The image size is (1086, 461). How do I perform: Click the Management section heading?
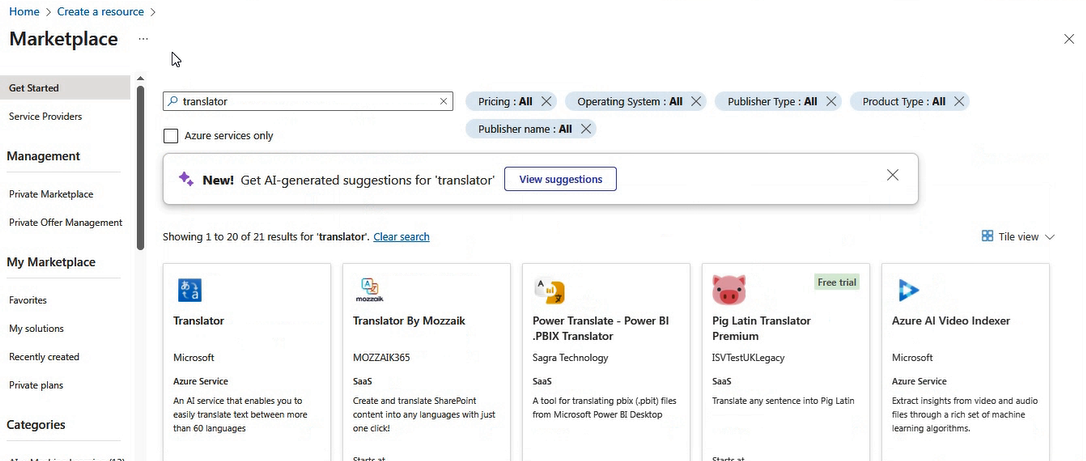point(44,156)
